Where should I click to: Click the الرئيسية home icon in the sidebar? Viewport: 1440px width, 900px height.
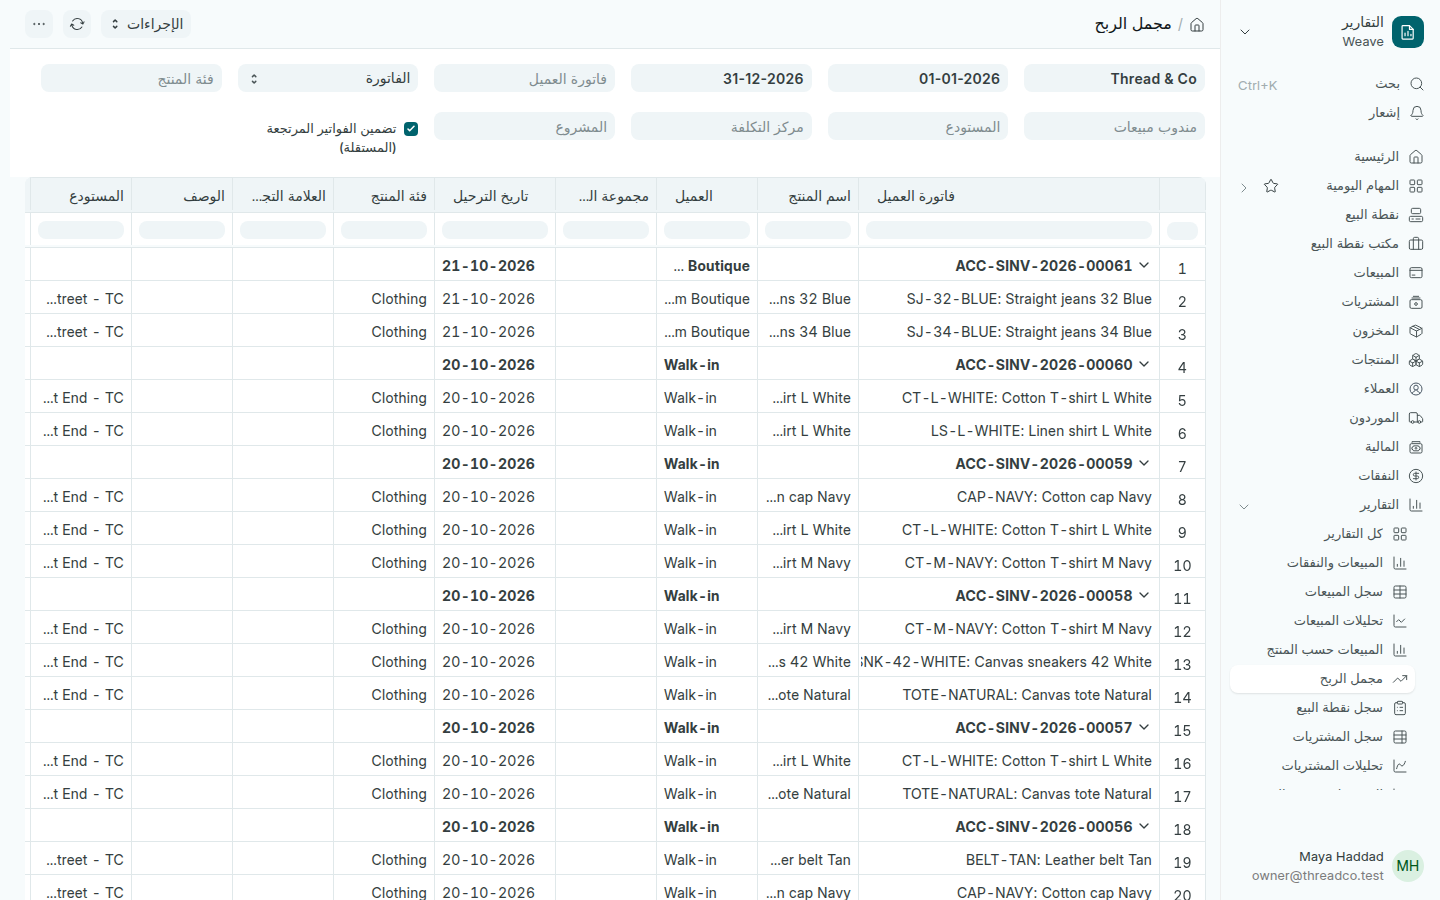point(1416,157)
